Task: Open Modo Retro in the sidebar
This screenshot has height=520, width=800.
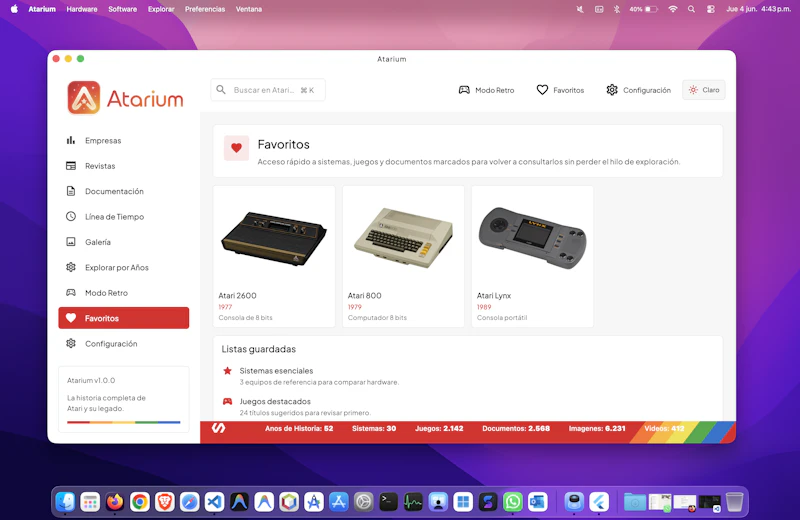Action: 123,293
